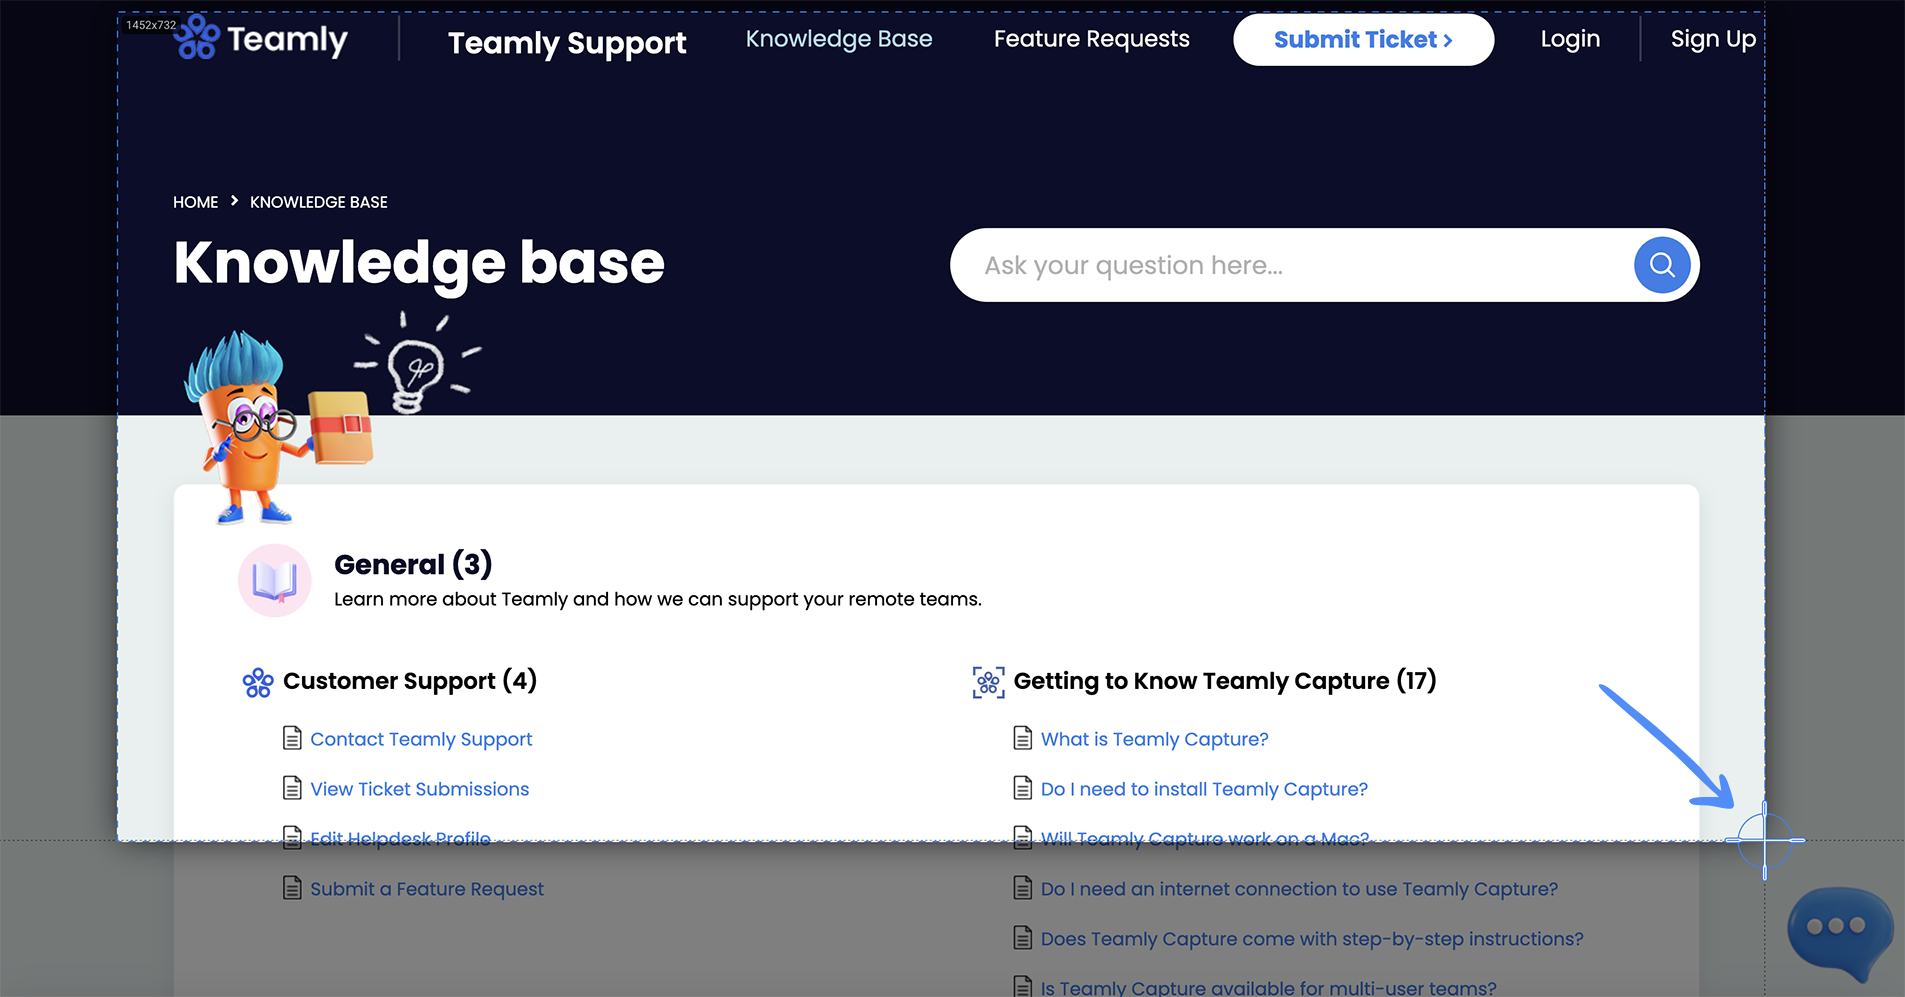Click the General book icon

[275, 580]
